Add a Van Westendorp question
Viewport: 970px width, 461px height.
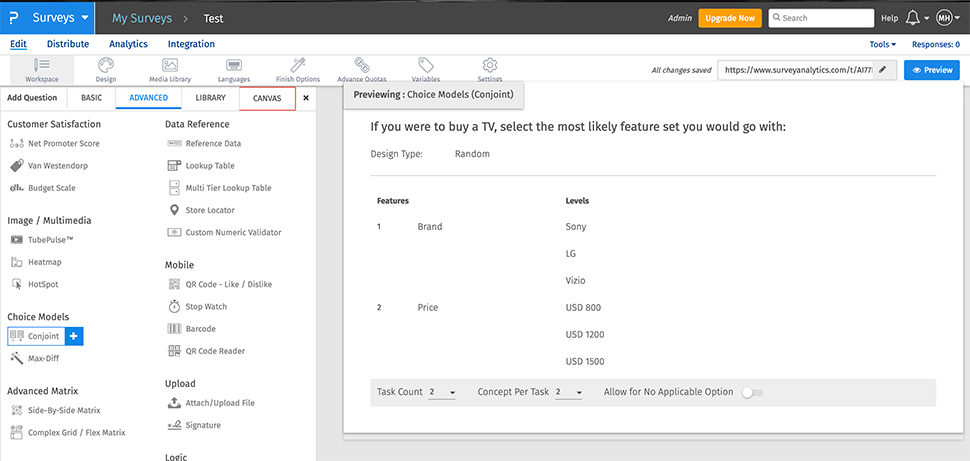pyautogui.click(x=49, y=166)
